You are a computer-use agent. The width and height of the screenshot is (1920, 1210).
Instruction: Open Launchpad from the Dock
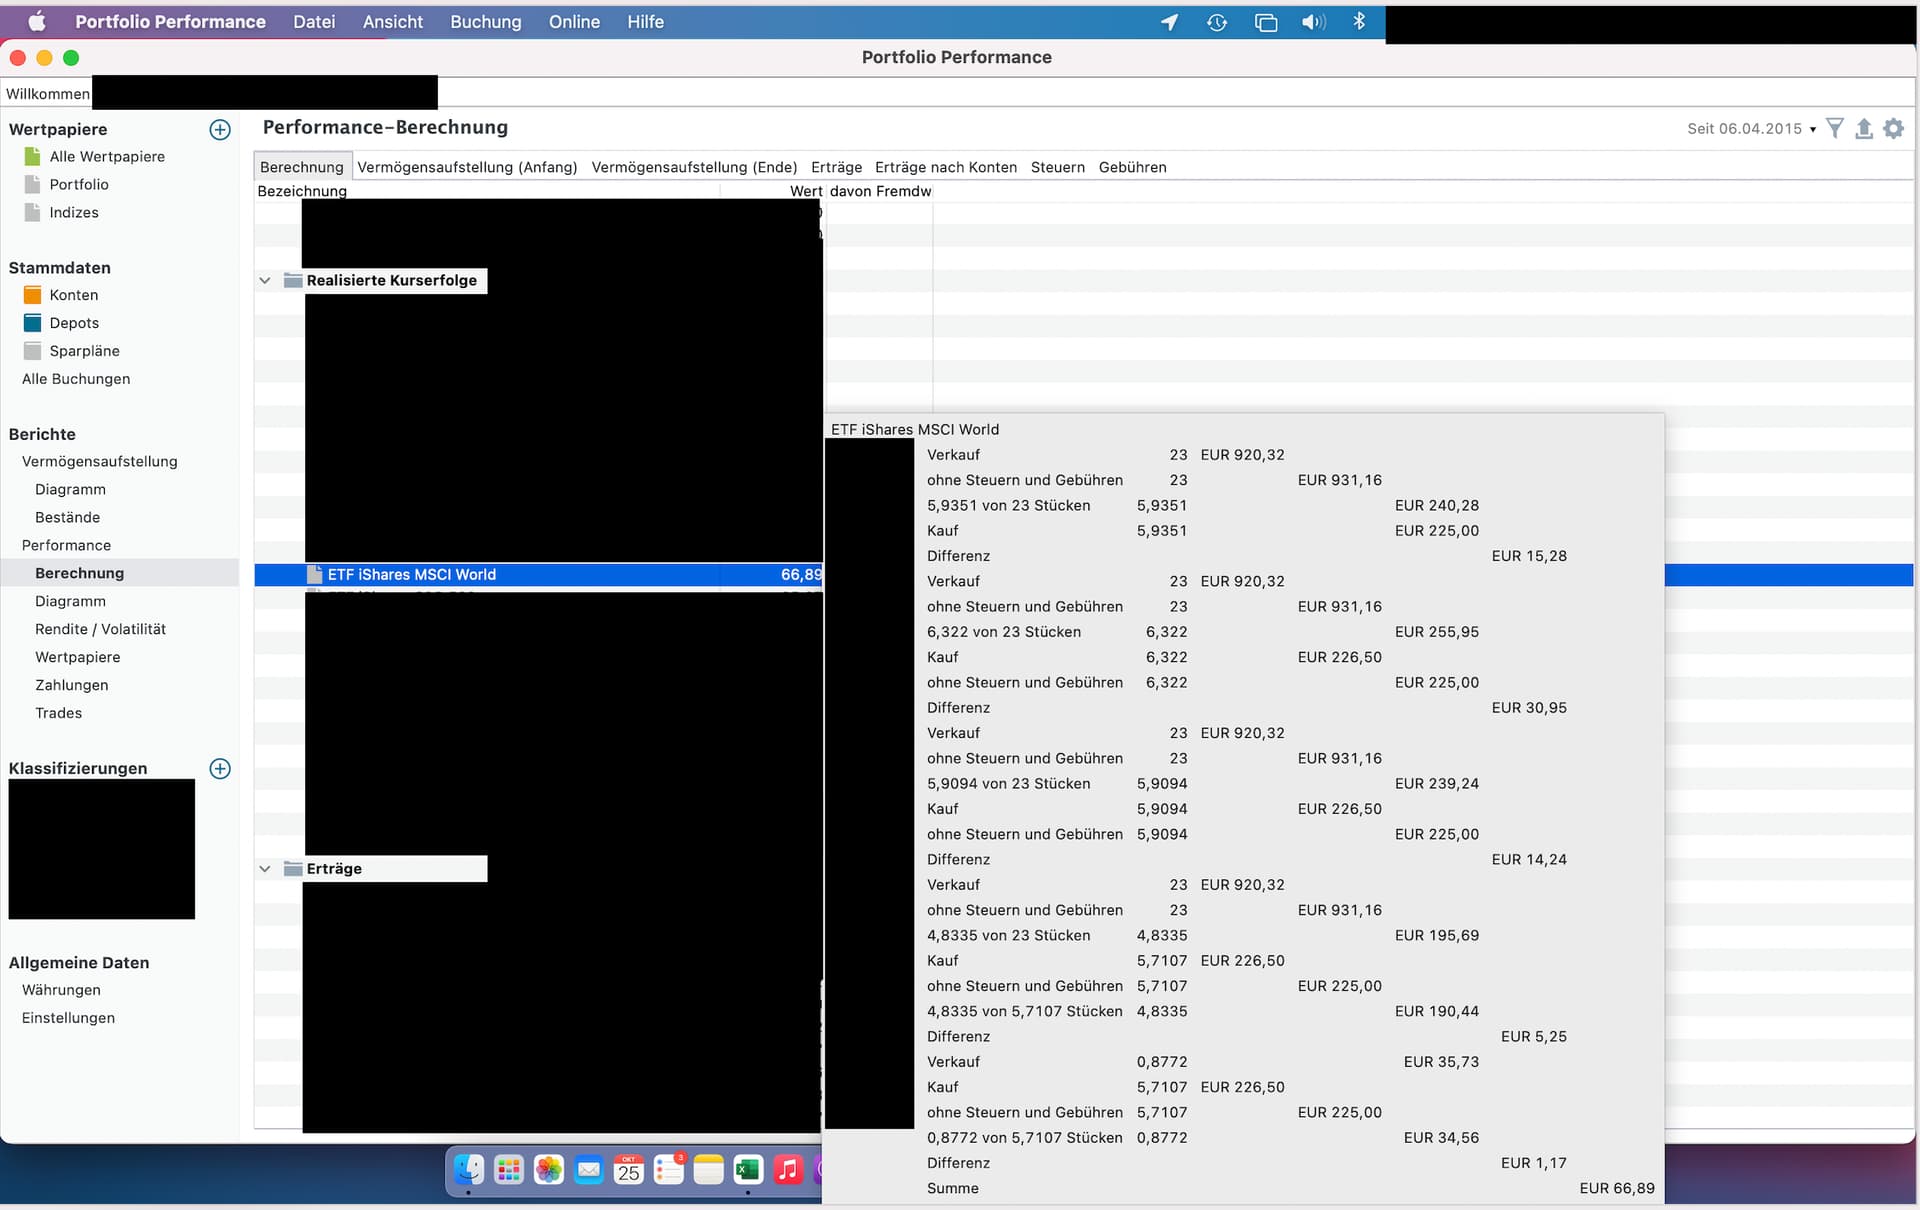[509, 1170]
